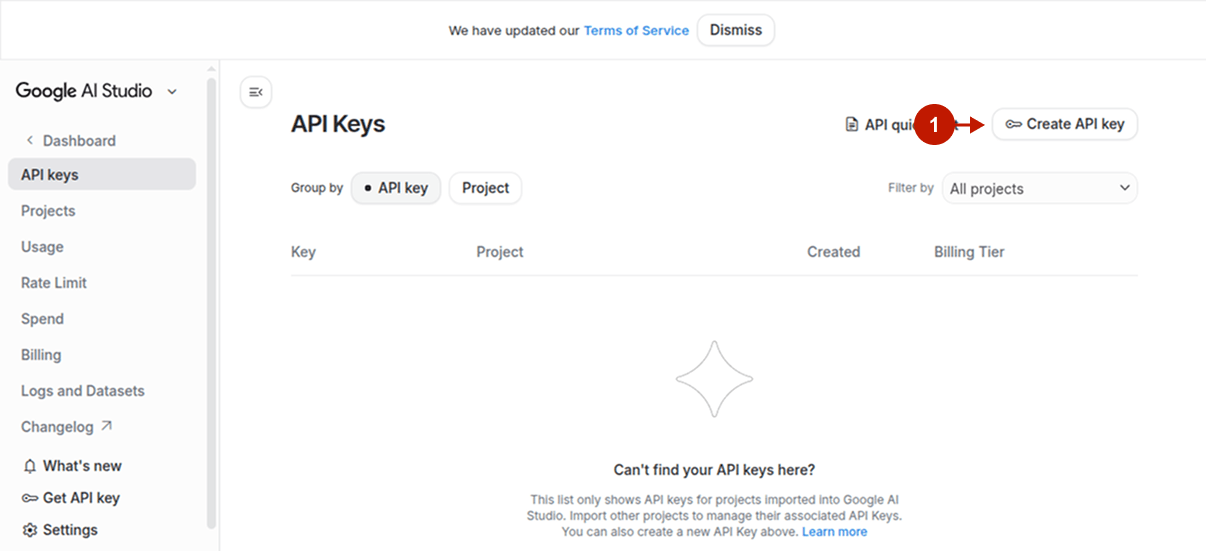1206x551 pixels.
Task: Click the bell icon beside What's new
Action: point(30,466)
